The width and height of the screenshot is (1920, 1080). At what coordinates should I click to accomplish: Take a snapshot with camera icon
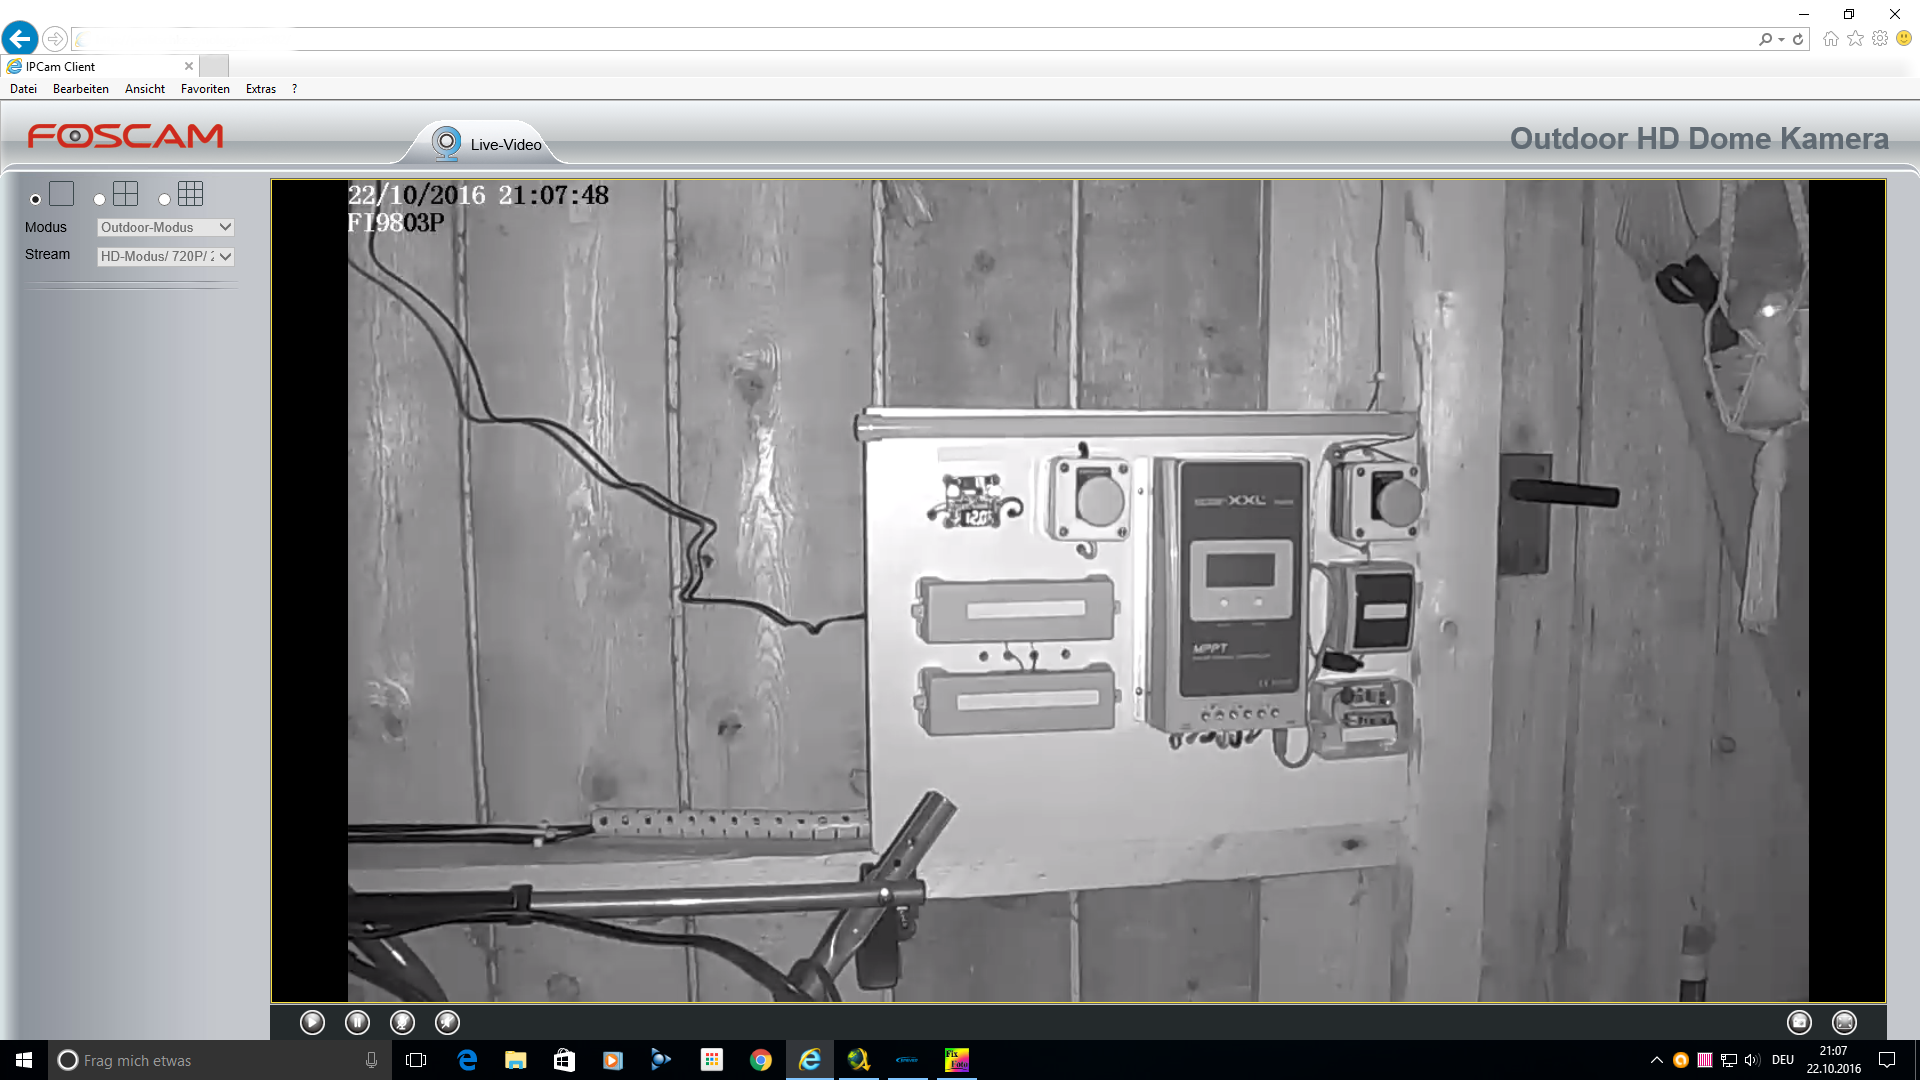pyautogui.click(x=1799, y=1022)
